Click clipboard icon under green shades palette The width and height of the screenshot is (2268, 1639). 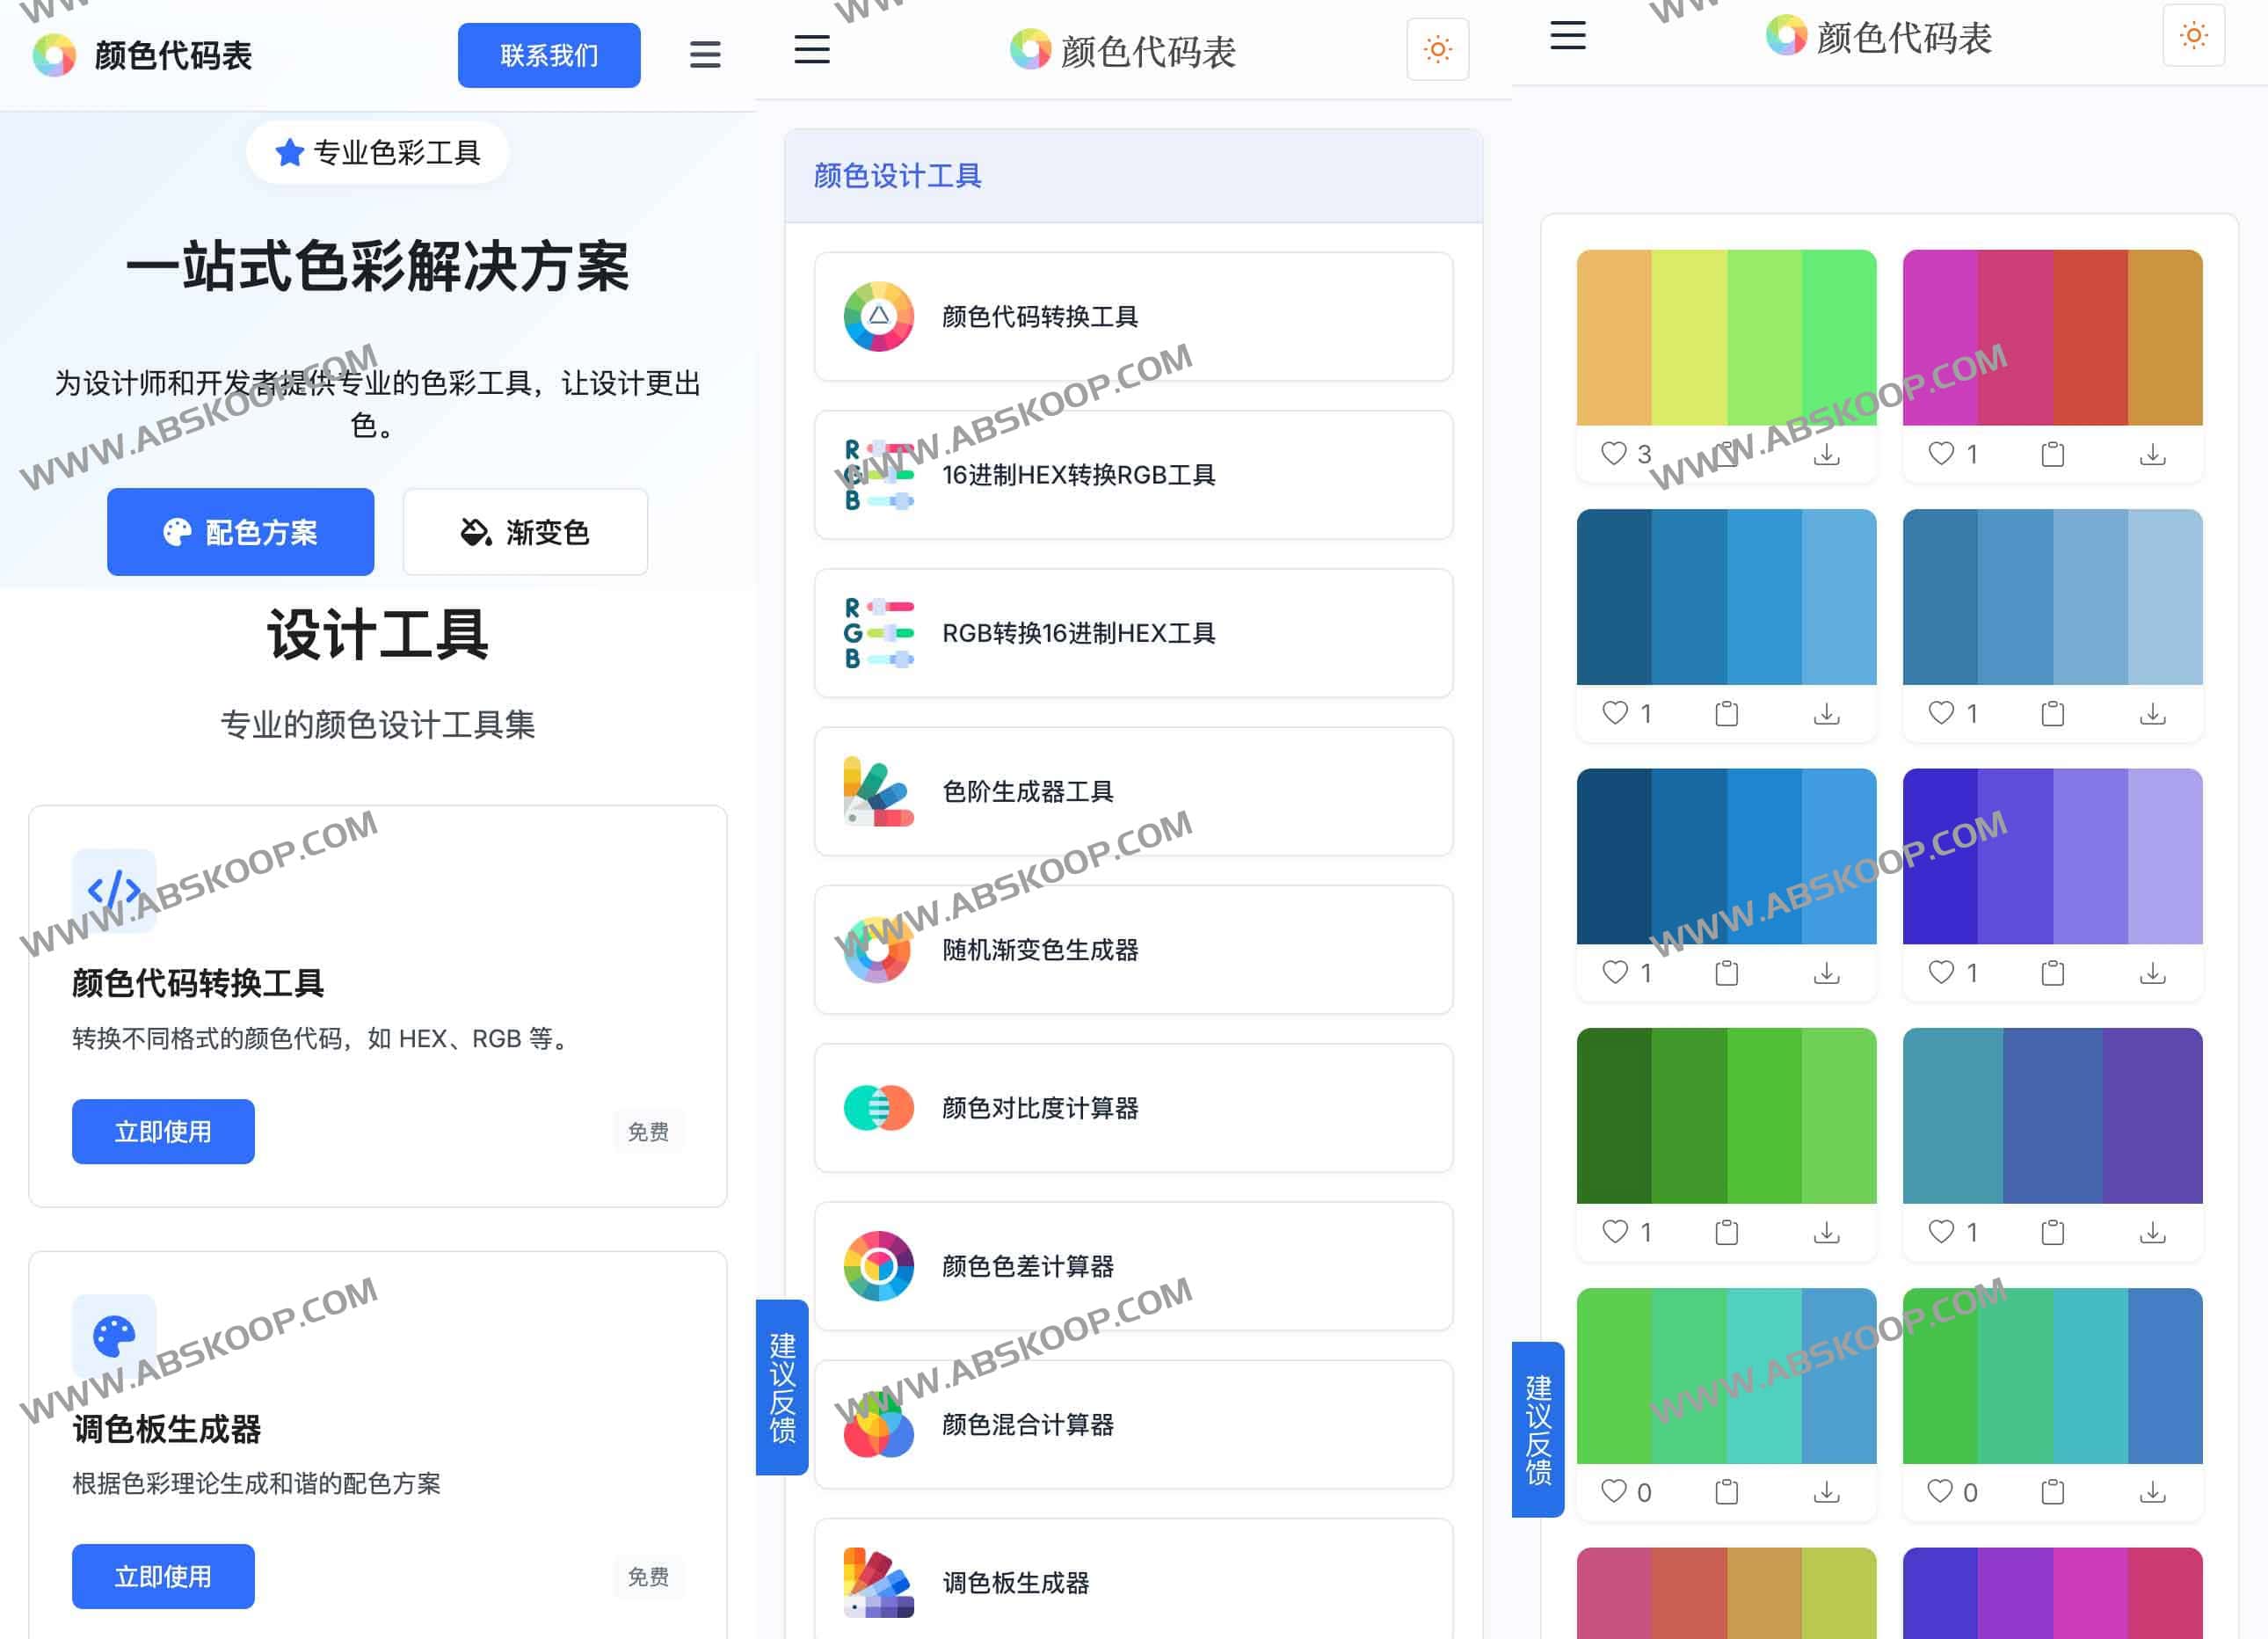point(1726,1233)
